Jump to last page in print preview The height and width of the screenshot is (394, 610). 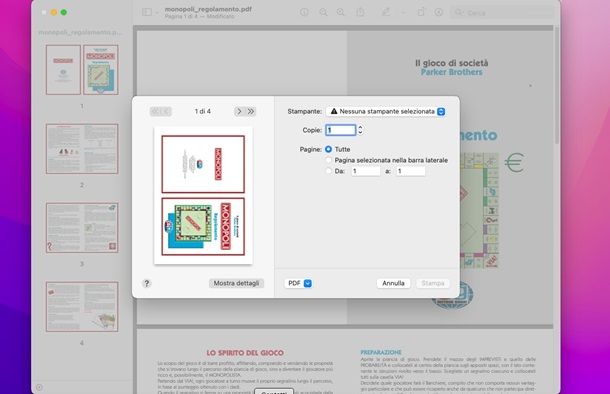pyautogui.click(x=251, y=112)
